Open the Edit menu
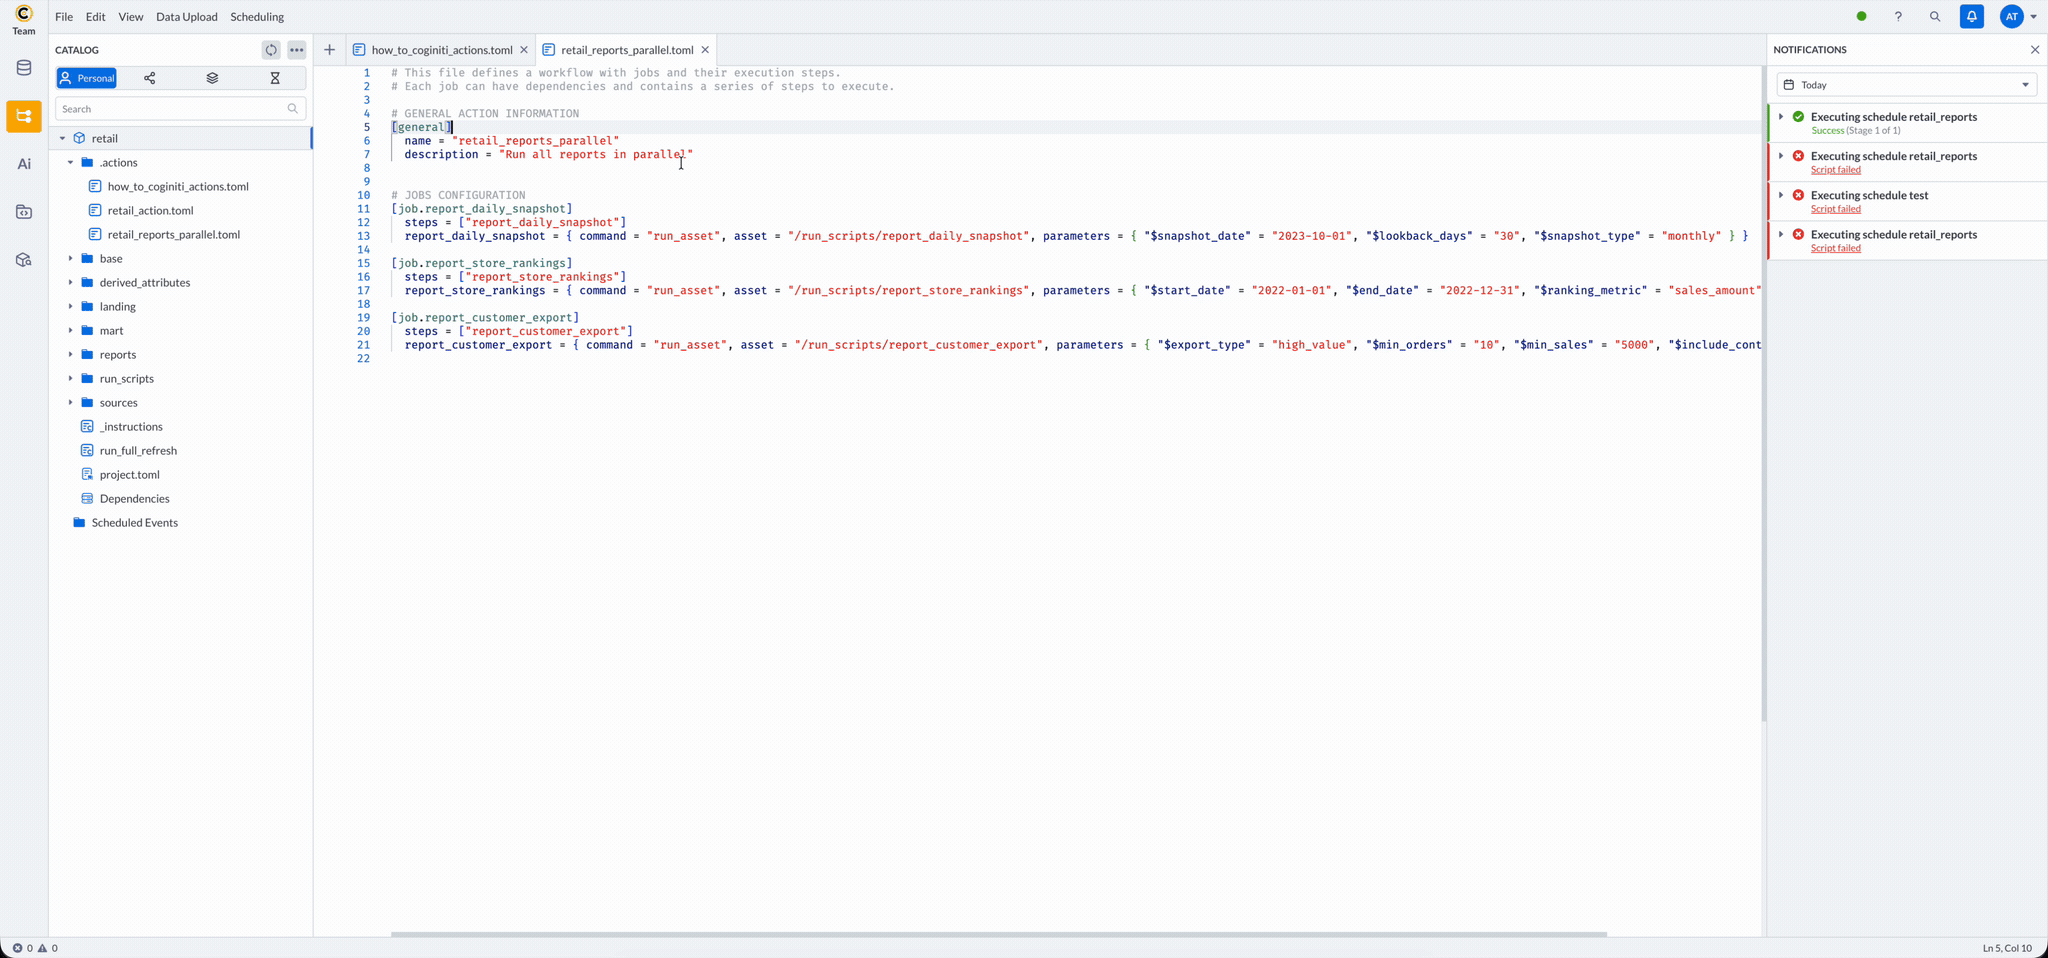The width and height of the screenshot is (2048, 958). [x=96, y=17]
